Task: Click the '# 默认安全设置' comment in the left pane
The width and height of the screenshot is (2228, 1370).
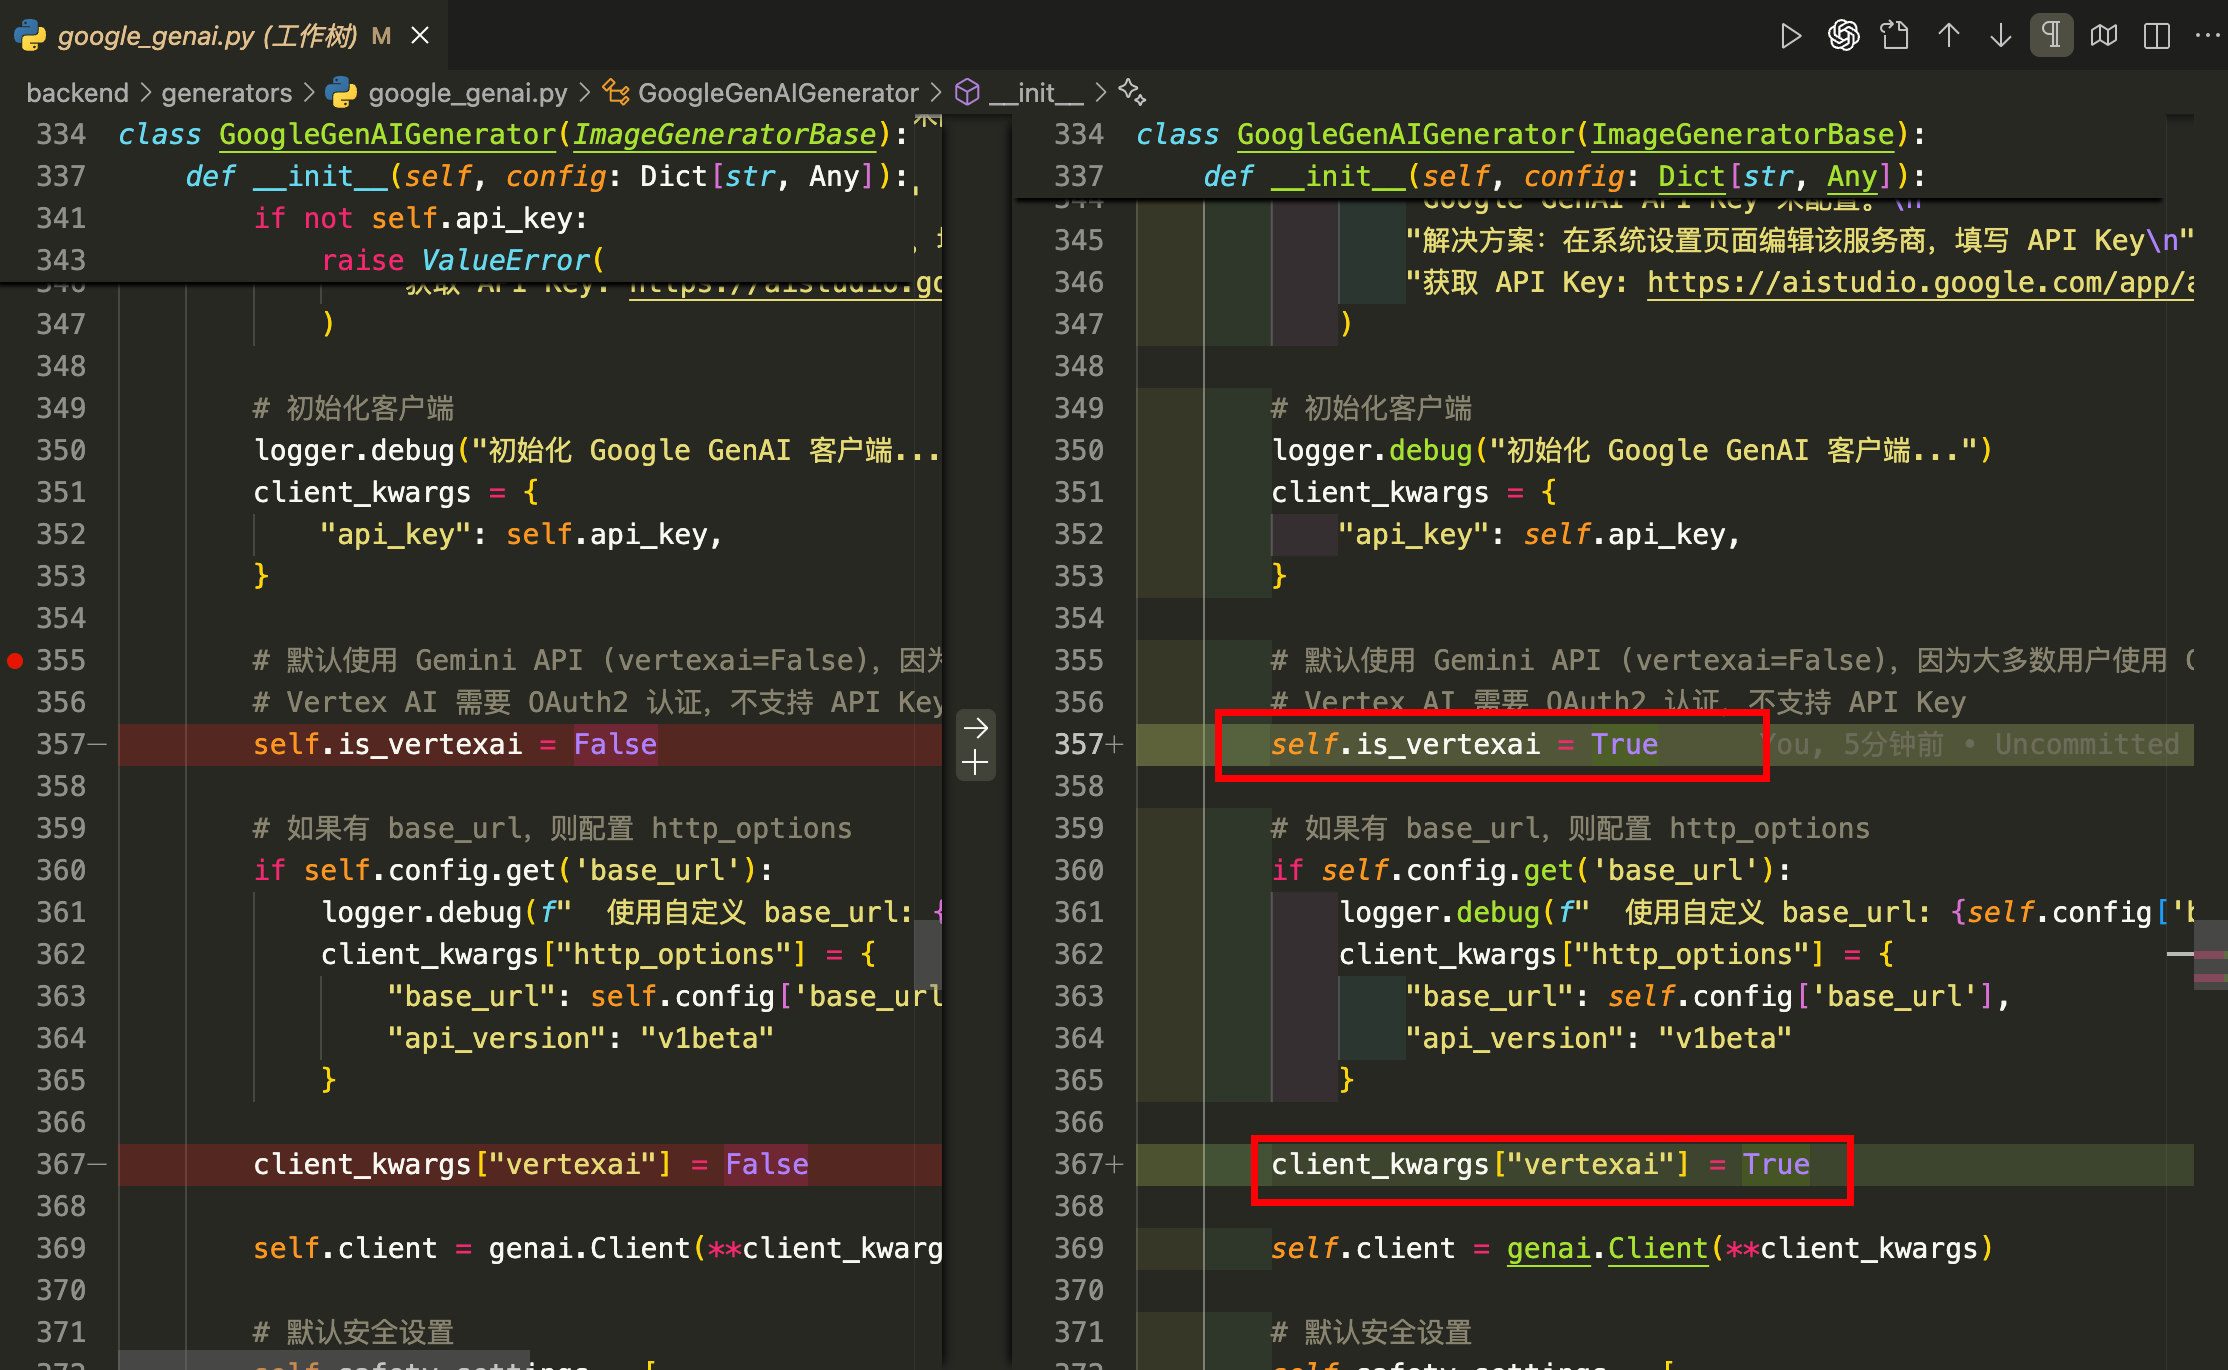Action: click(353, 1332)
